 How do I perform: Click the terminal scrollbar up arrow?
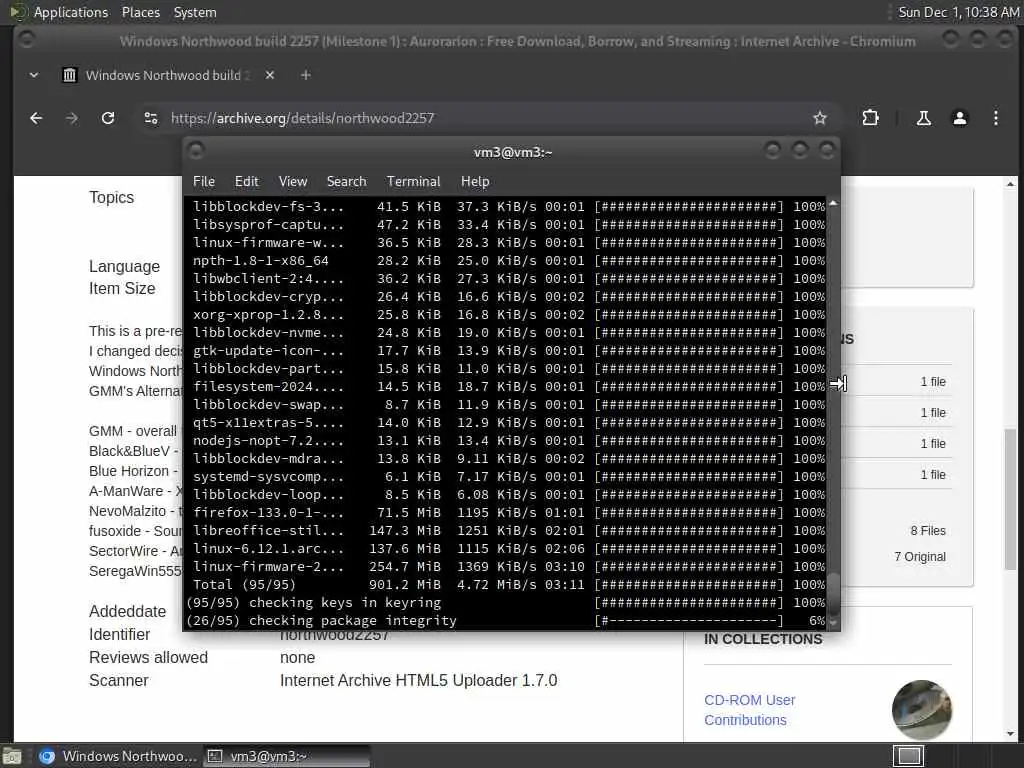(833, 204)
